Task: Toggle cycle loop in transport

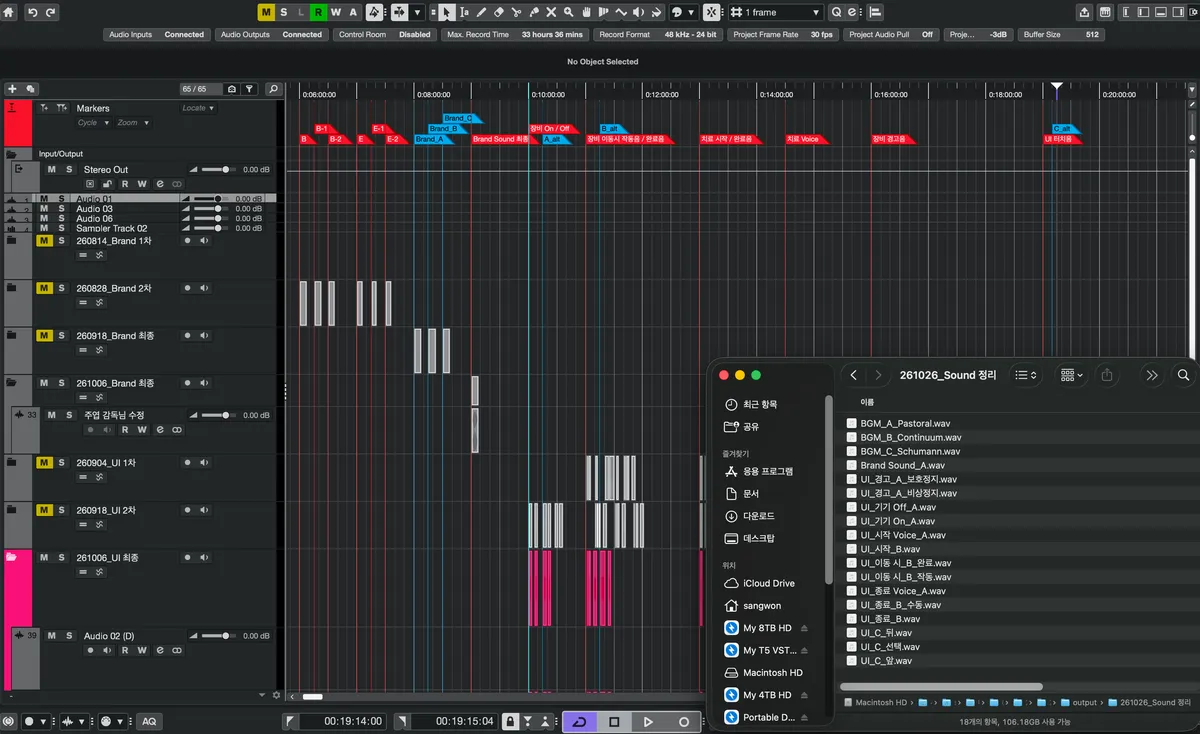Action: (x=581, y=721)
